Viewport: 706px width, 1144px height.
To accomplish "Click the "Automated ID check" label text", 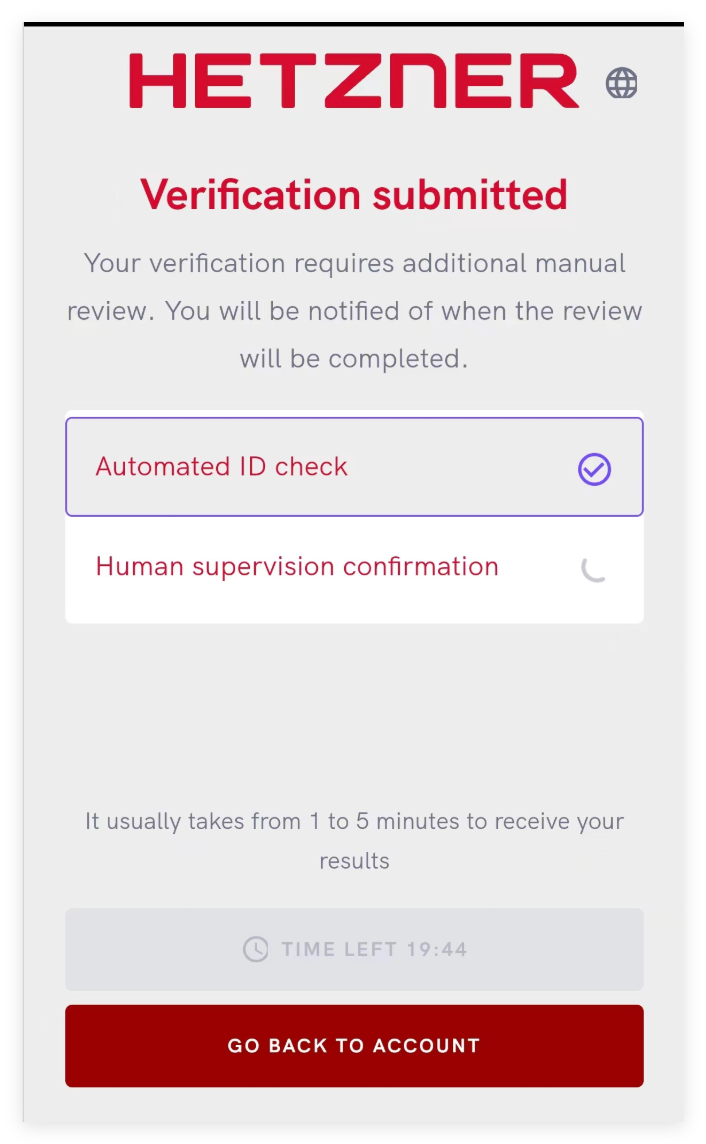I will pos(221,467).
